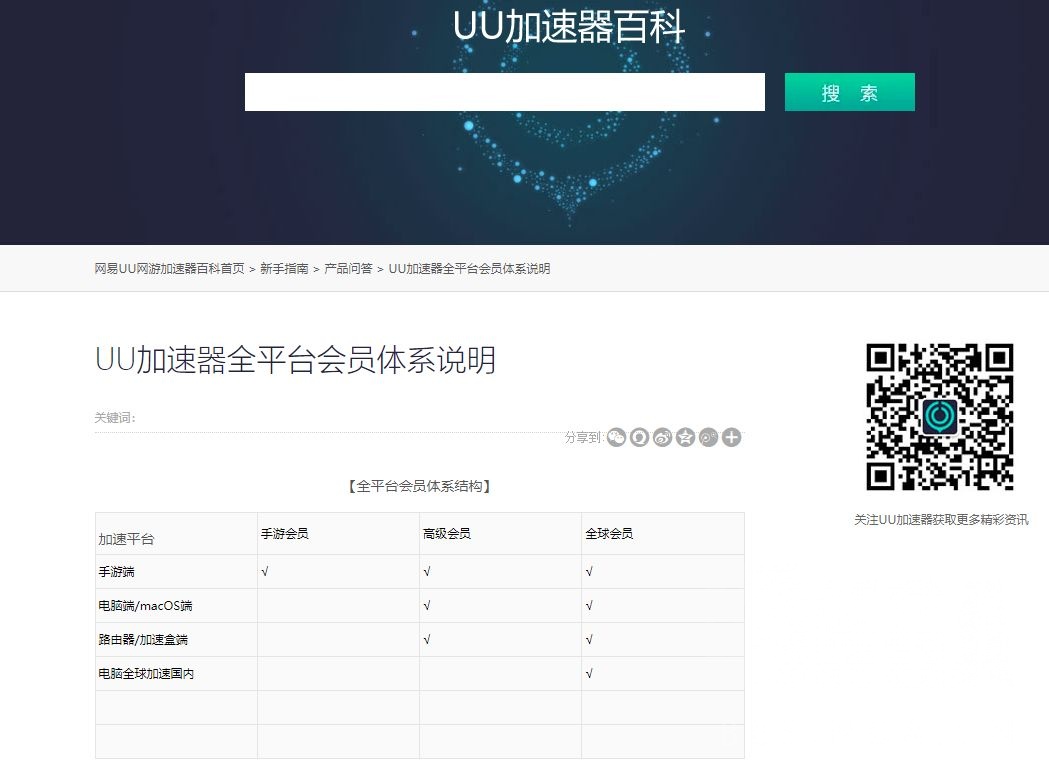The width and height of the screenshot is (1049, 776).
Task: Navigate to 产品问答 in the breadcrumb
Action: (x=348, y=269)
